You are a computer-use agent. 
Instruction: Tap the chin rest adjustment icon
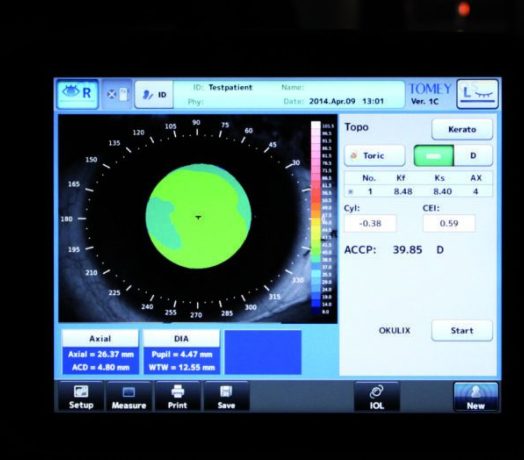[x=117, y=95]
